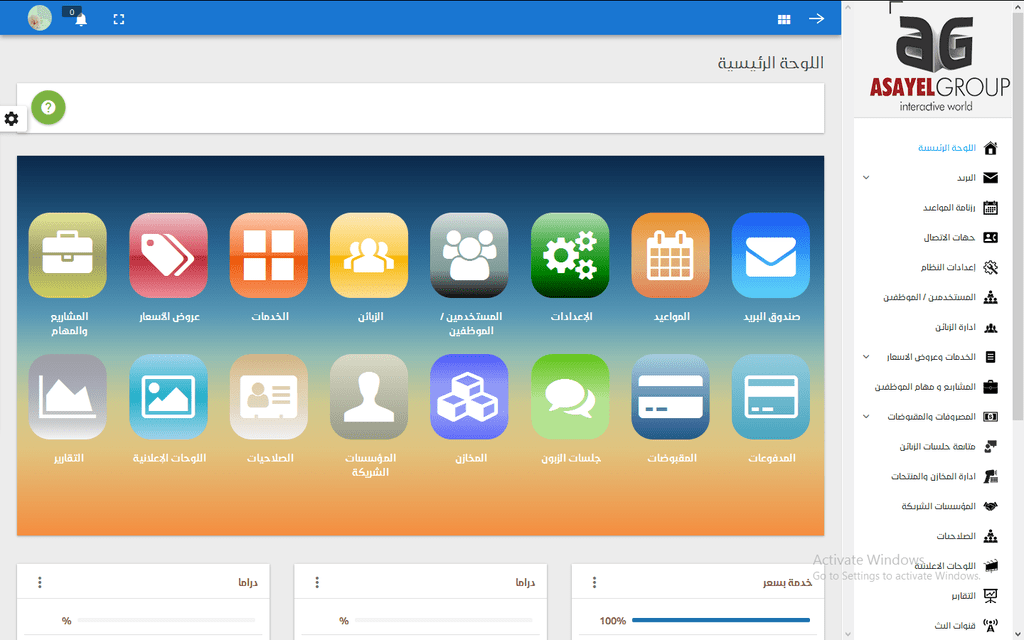Image resolution: width=1024 pixels, height=640 pixels.
Task: Open the المخازن purple cubes icon
Action: [x=470, y=397]
